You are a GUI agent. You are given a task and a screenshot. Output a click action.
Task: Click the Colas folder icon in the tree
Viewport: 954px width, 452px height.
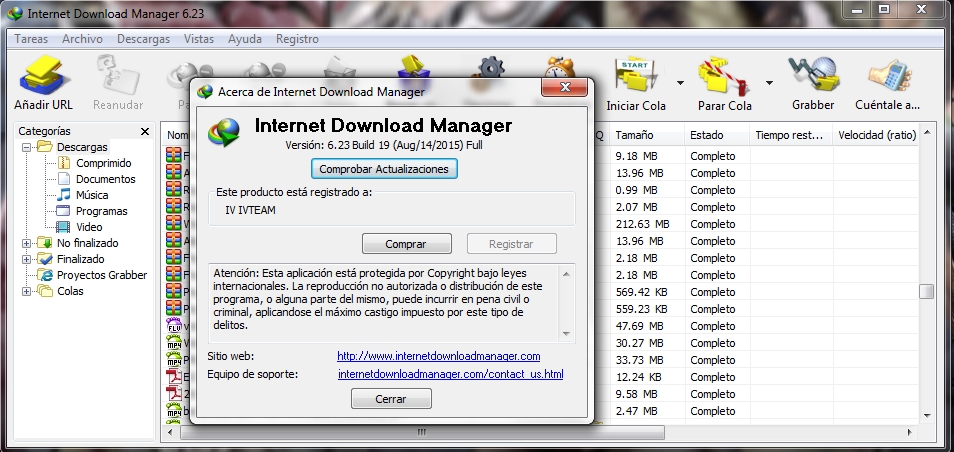tap(44, 291)
